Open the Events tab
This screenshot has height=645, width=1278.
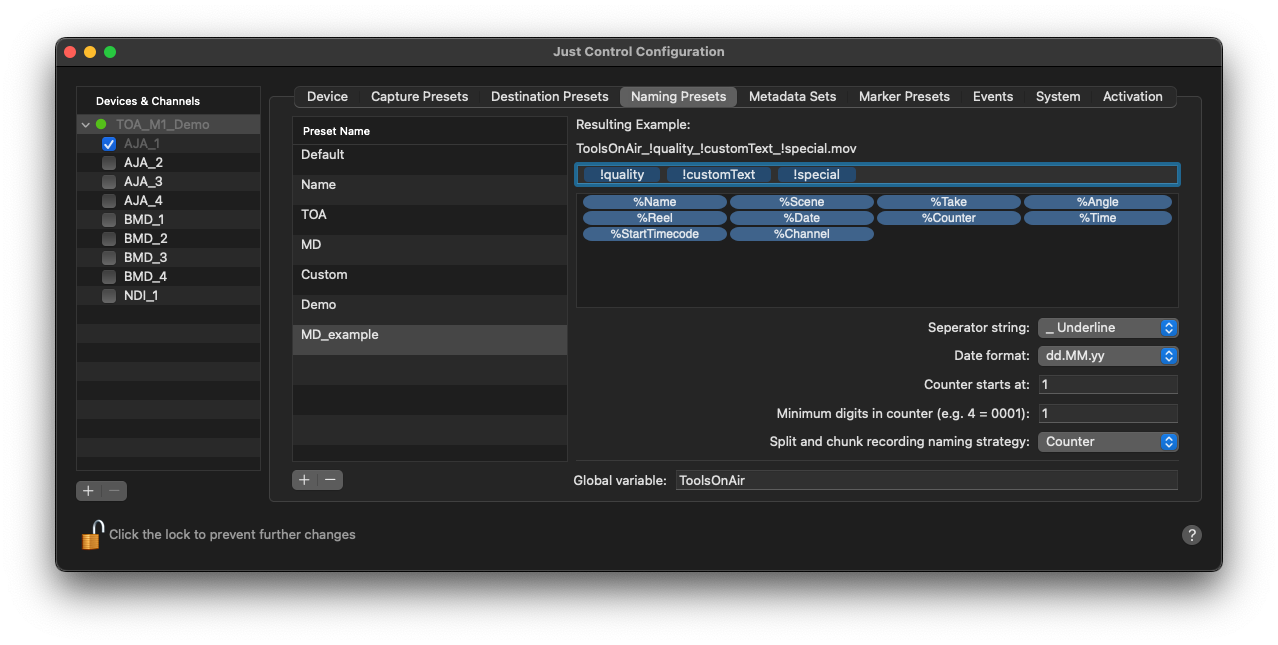993,97
